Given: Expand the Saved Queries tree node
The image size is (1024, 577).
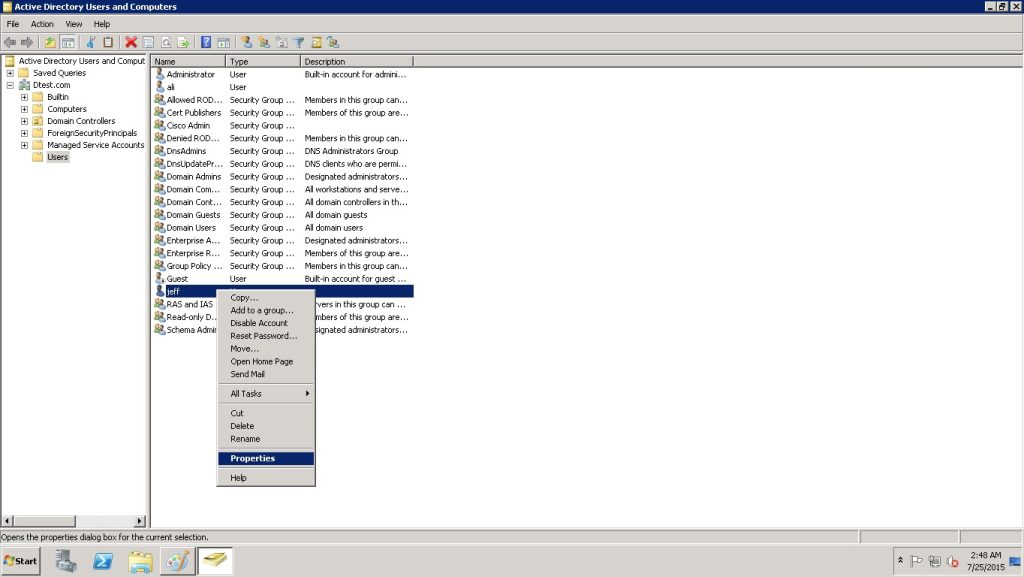Looking at the screenshot, I should [x=10, y=73].
